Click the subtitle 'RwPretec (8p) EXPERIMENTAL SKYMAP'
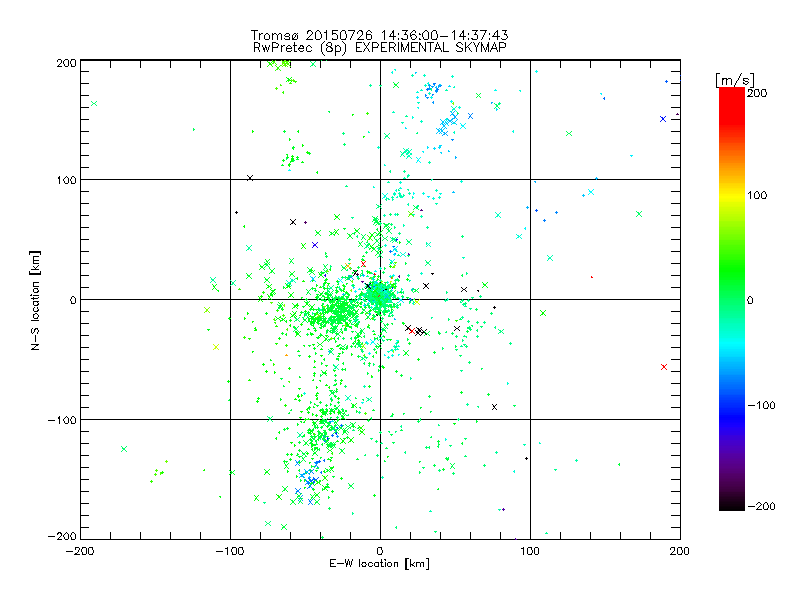The image size is (800, 600). pos(380,47)
